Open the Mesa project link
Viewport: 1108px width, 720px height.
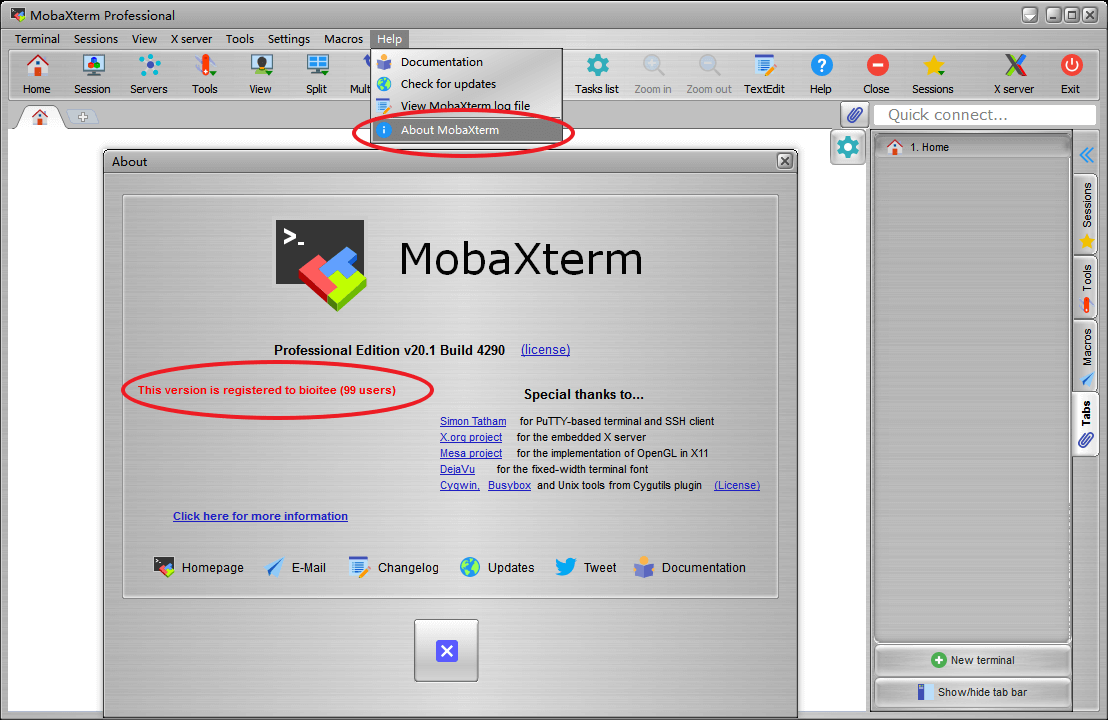(471, 454)
